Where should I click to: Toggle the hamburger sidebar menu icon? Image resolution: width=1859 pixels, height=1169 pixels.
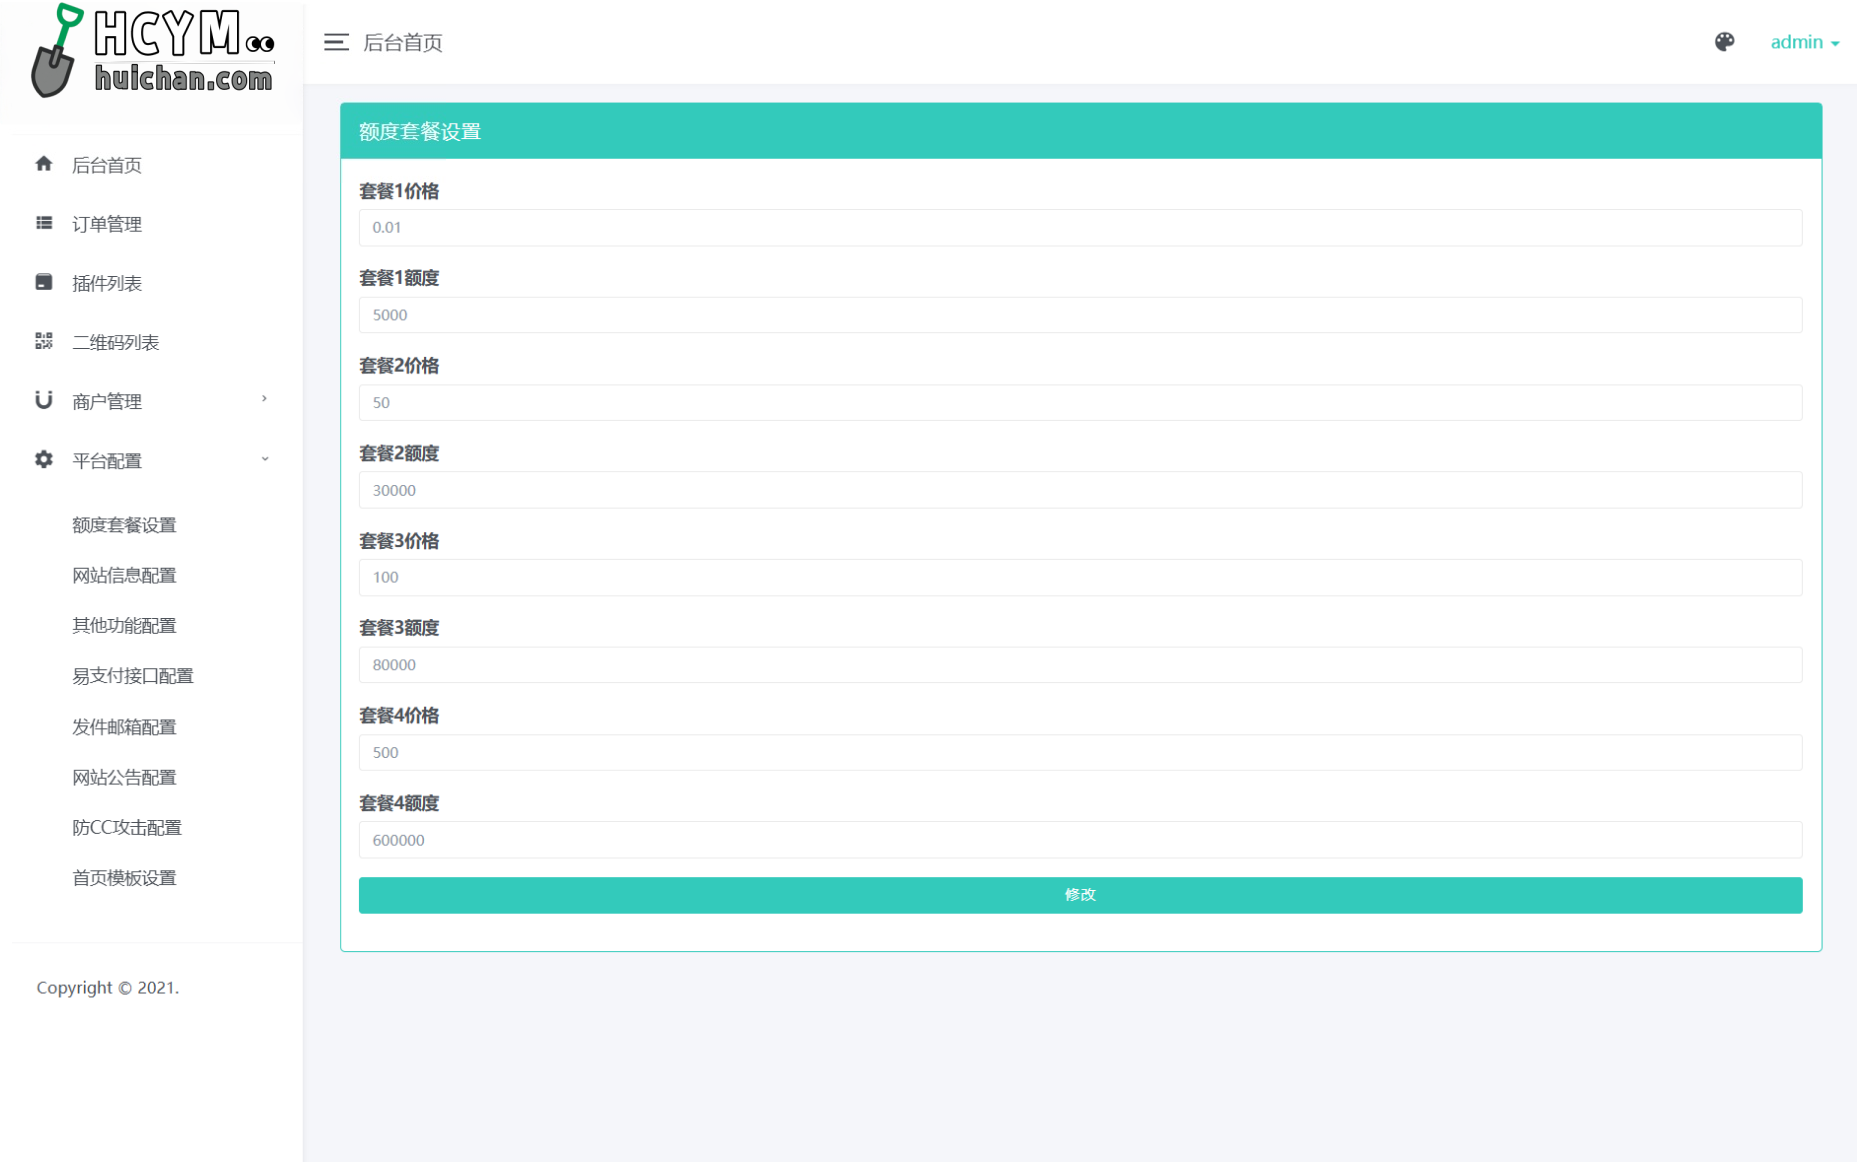[x=336, y=42]
